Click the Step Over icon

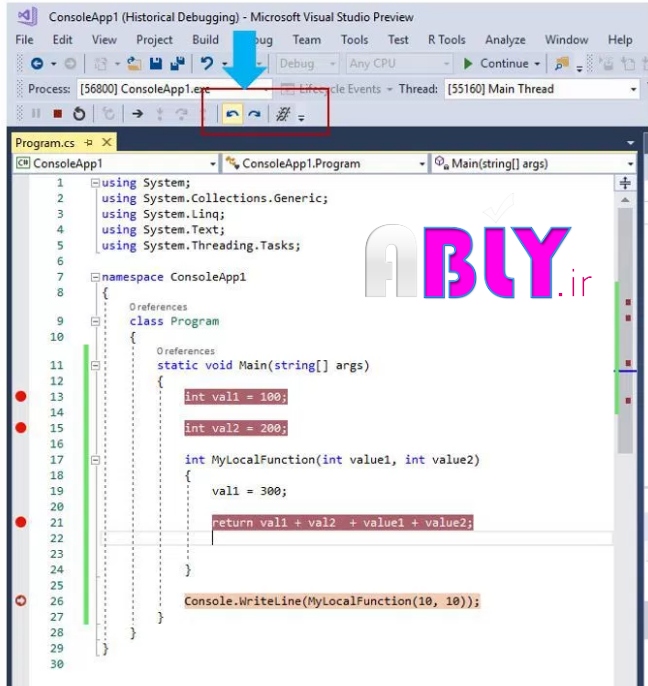point(182,114)
